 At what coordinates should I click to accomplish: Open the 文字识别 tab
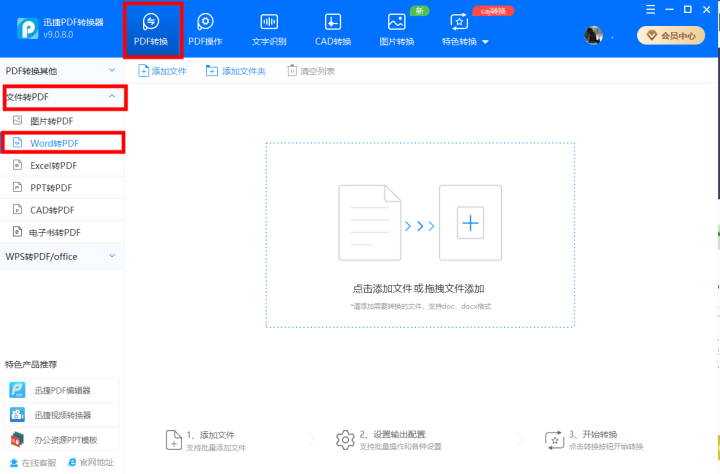[269, 29]
